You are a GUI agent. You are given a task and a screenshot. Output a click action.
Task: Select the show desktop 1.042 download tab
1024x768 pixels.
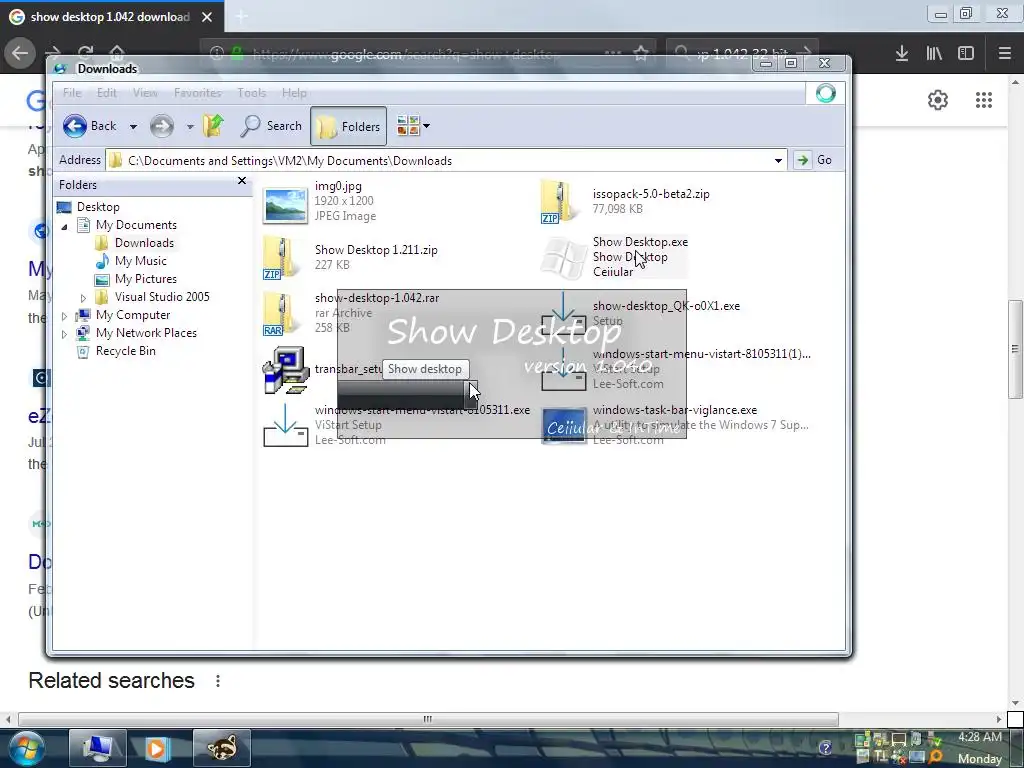pyautogui.click(x=110, y=17)
